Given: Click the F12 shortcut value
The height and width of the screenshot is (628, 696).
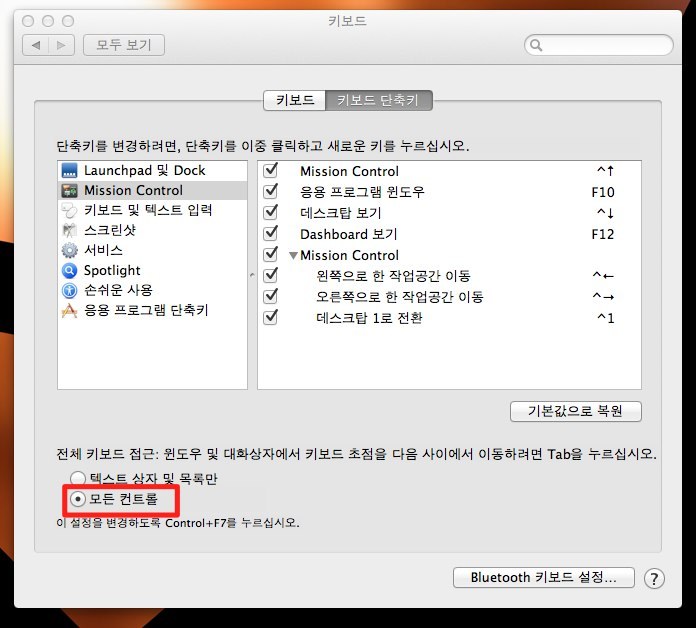Looking at the screenshot, I should coord(603,234).
